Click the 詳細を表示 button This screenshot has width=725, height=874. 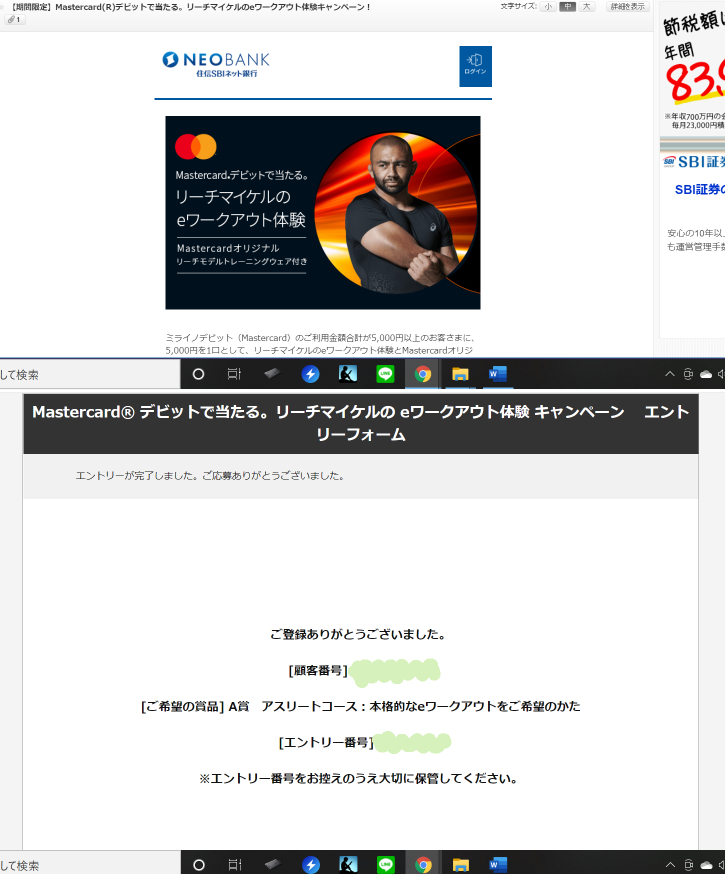pyautogui.click(x=627, y=7)
